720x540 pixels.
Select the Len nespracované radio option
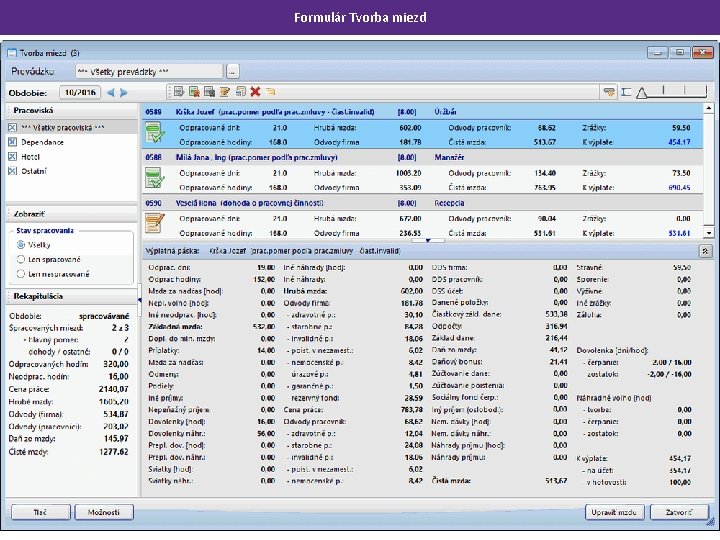click(x=21, y=274)
